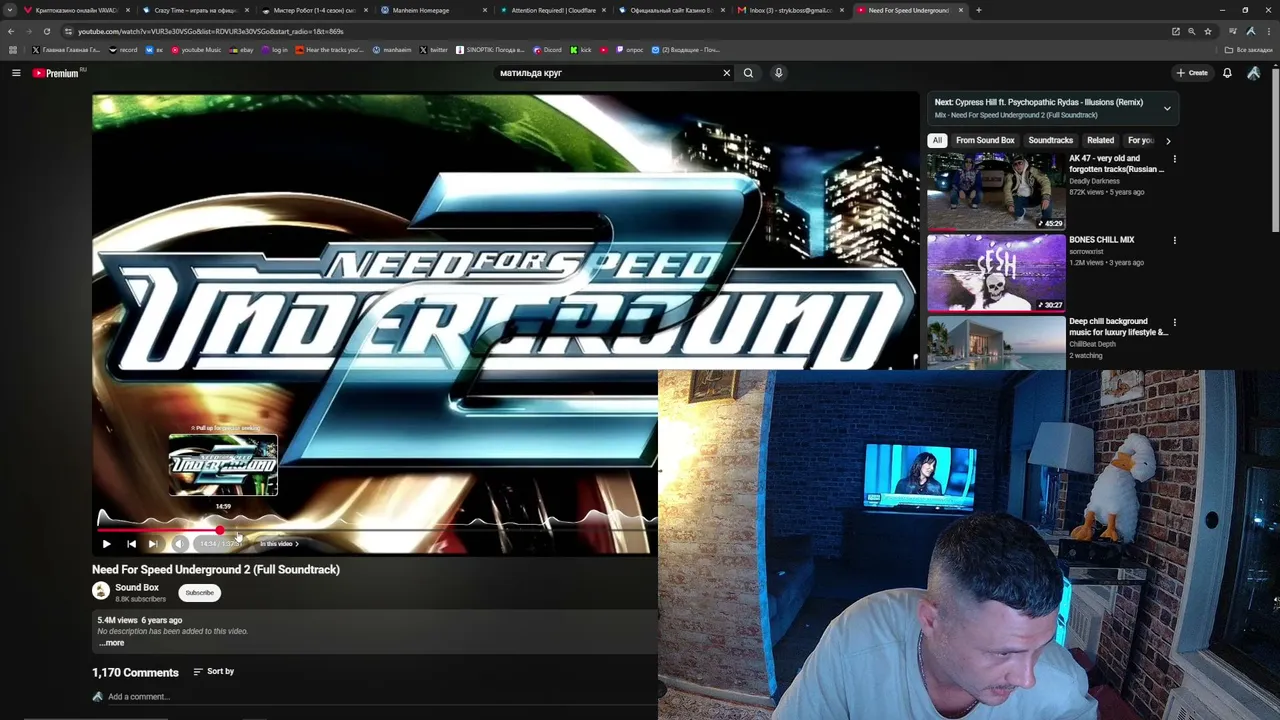Click the 5.4M views text

117,621
